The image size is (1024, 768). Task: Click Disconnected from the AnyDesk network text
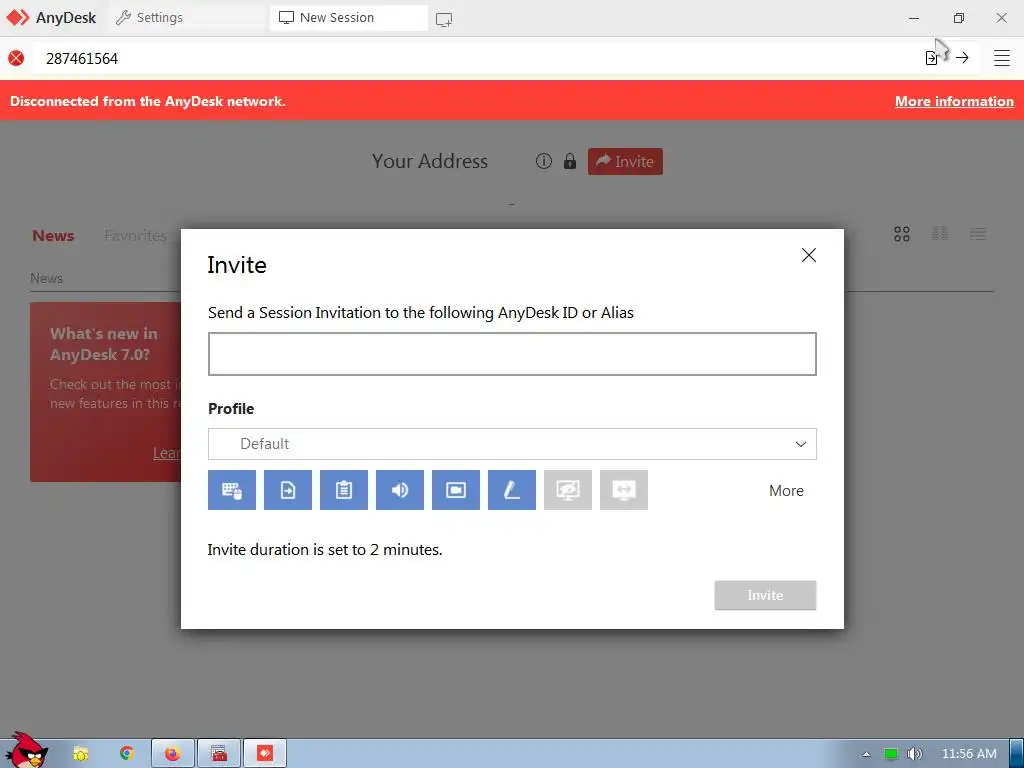point(148,101)
